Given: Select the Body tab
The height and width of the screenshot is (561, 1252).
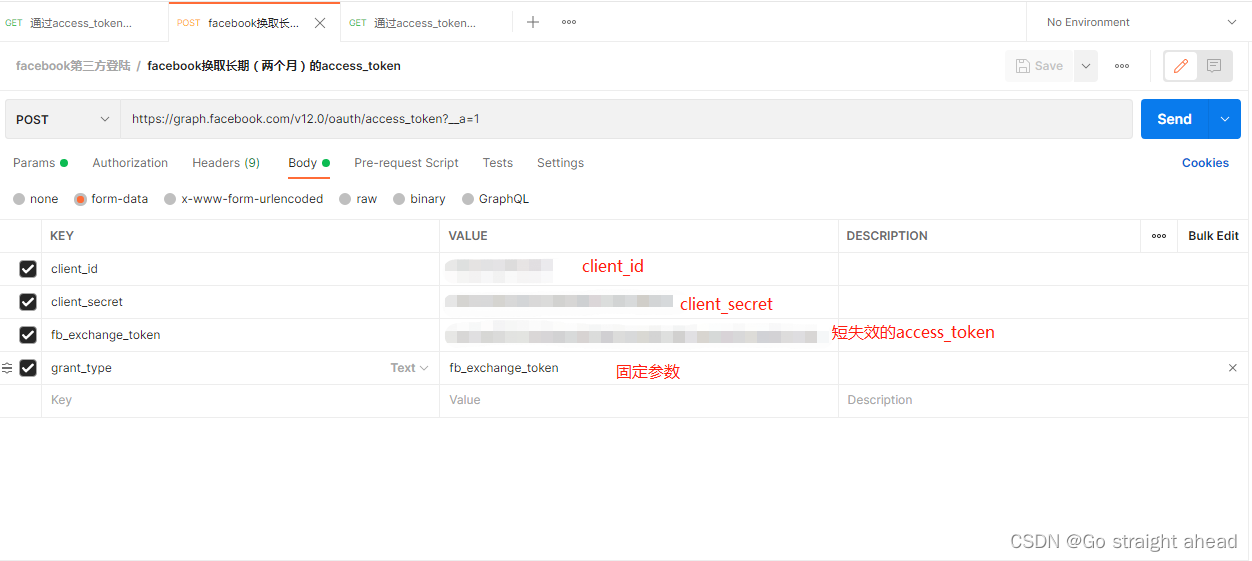Looking at the screenshot, I should pos(309,163).
